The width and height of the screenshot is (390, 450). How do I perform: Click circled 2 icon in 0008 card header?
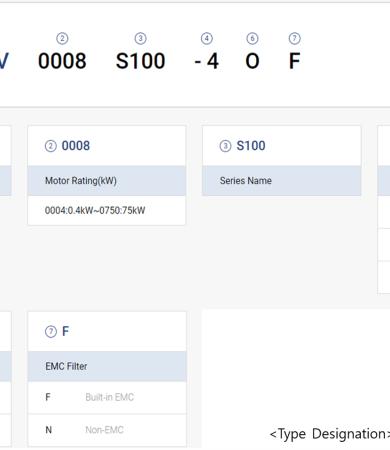tap(51, 146)
